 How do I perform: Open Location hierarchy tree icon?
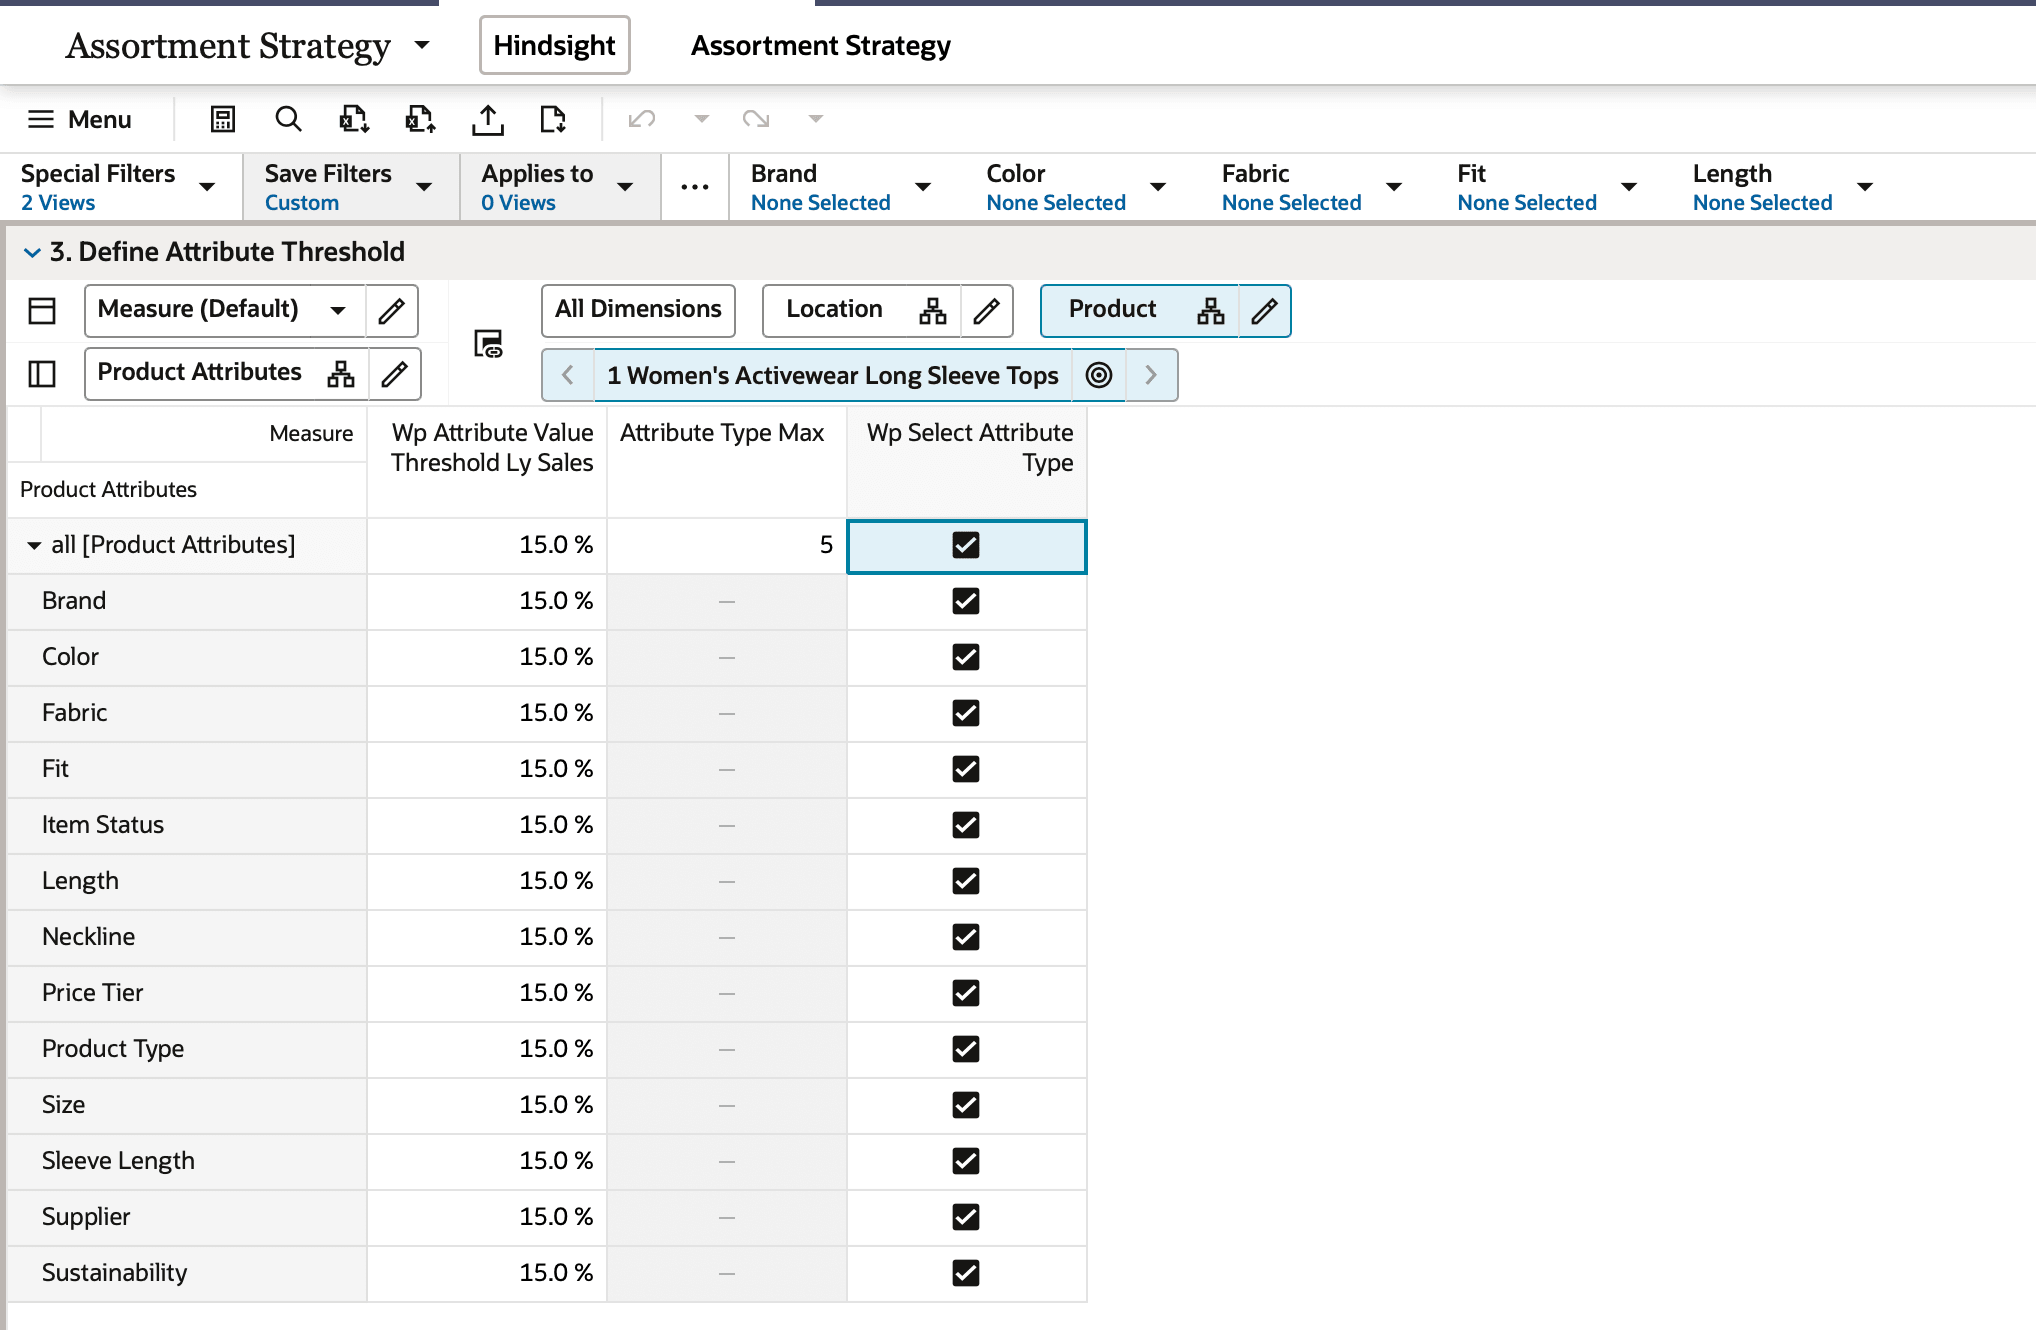tap(932, 310)
